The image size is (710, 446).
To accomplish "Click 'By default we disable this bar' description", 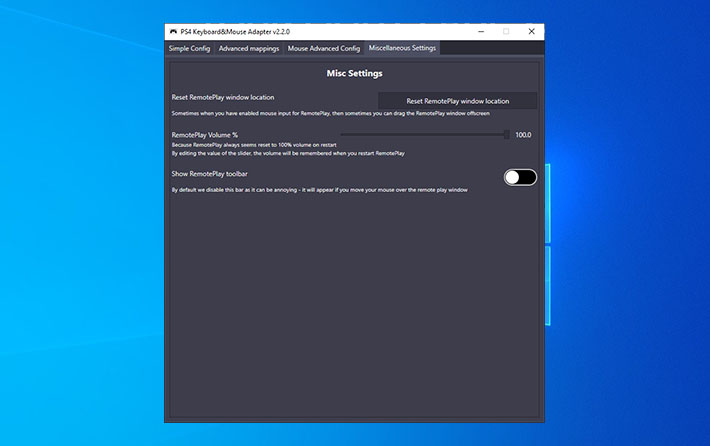I will 320,190.
